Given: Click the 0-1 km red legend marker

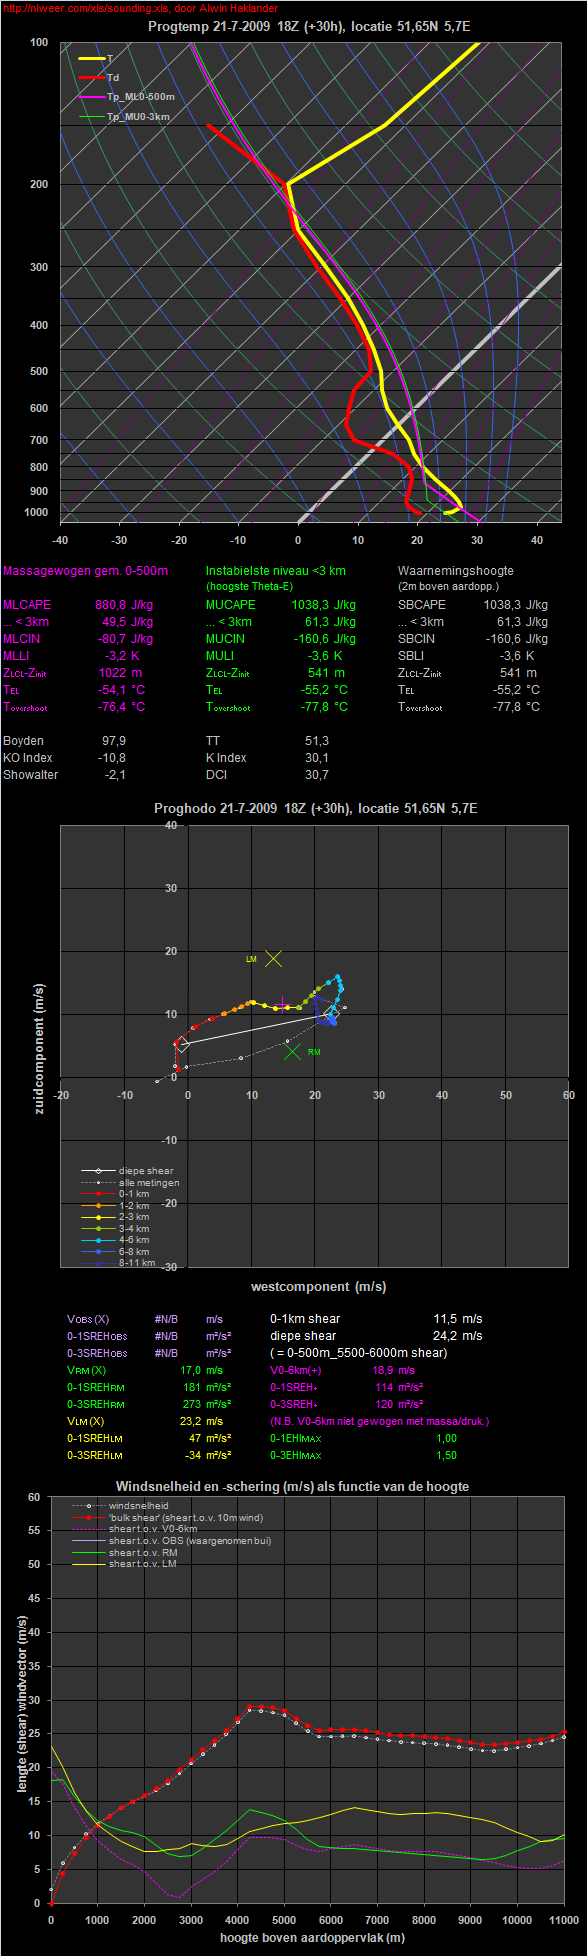Looking at the screenshot, I should [x=98, y=1194].
